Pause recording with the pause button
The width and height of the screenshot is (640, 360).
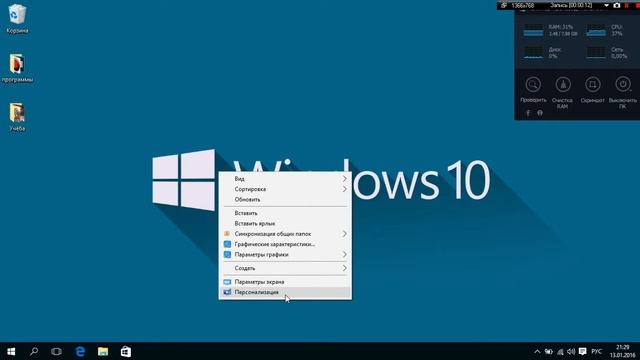click(x=627, y=5)
